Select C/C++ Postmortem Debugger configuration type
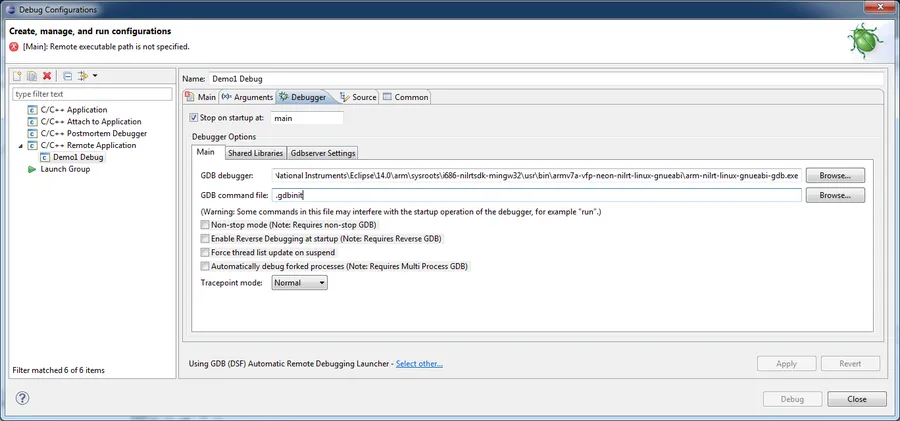The height and width of the screenshot is (421, 900). (x=87, y=133)
